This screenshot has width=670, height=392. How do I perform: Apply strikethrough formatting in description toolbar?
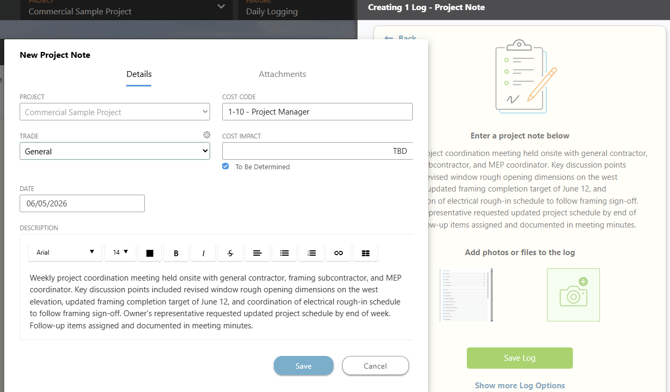230,253
